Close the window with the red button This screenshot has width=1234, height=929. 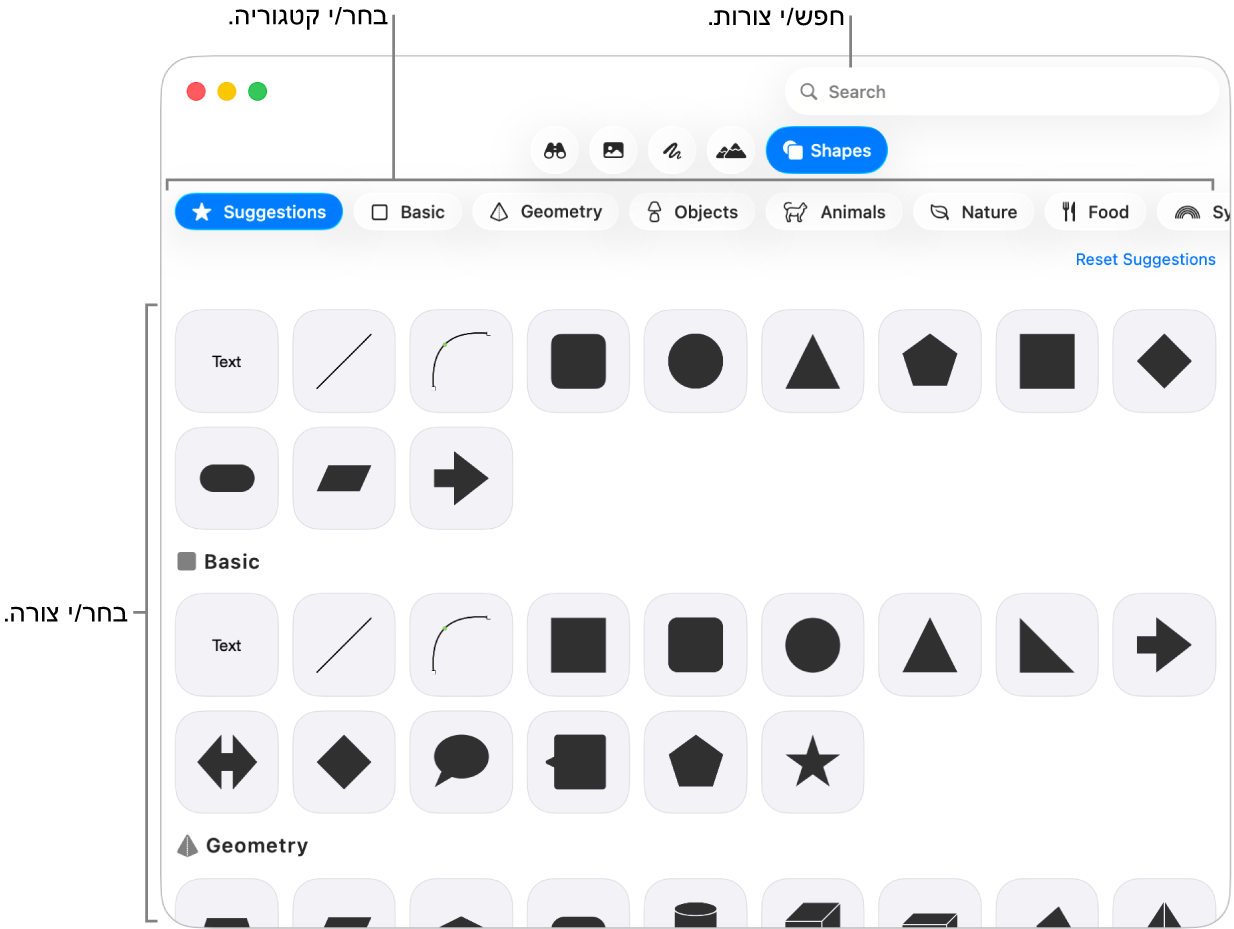tap(196, 91)
